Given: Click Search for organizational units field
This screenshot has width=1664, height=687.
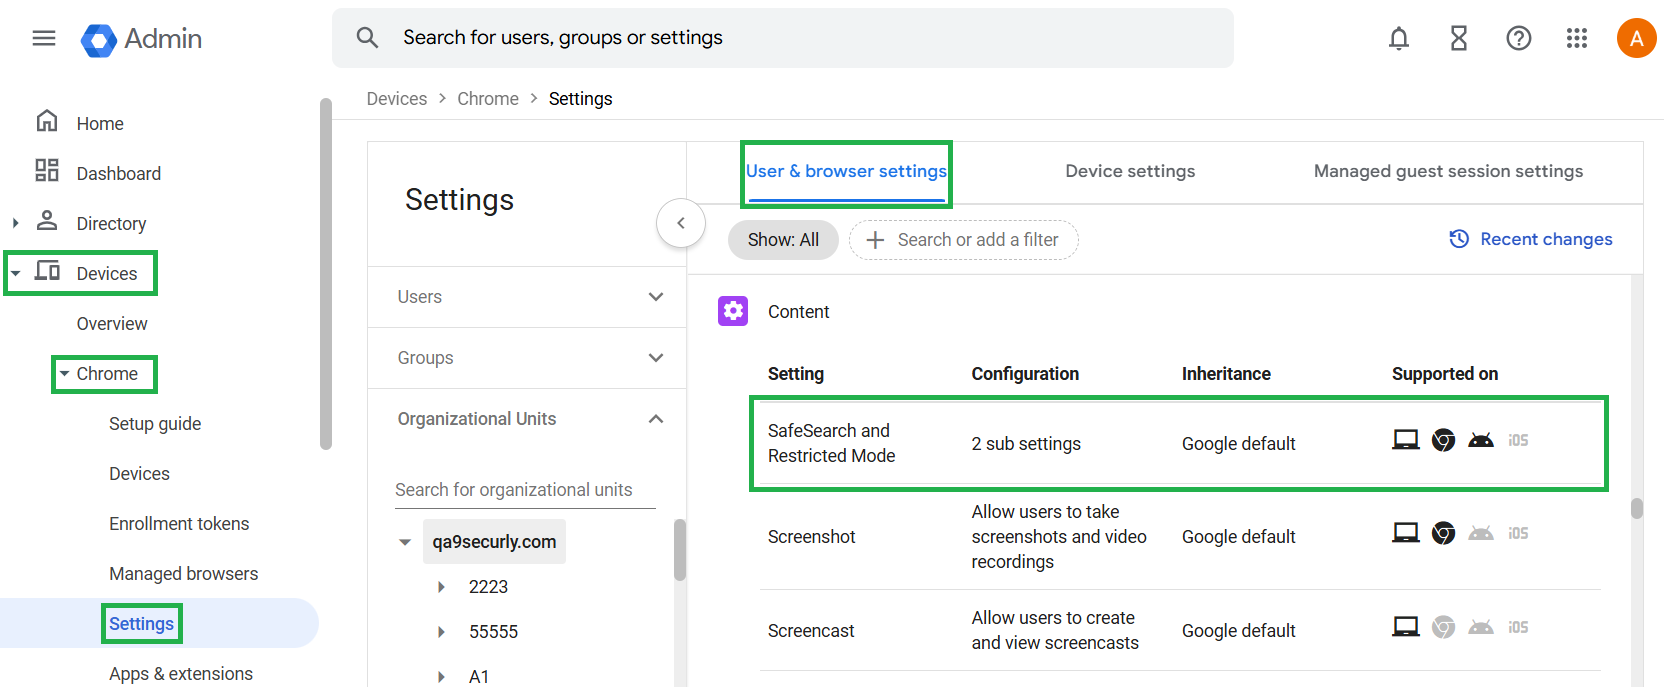Looking at the screenshot, I should (525, 490).
